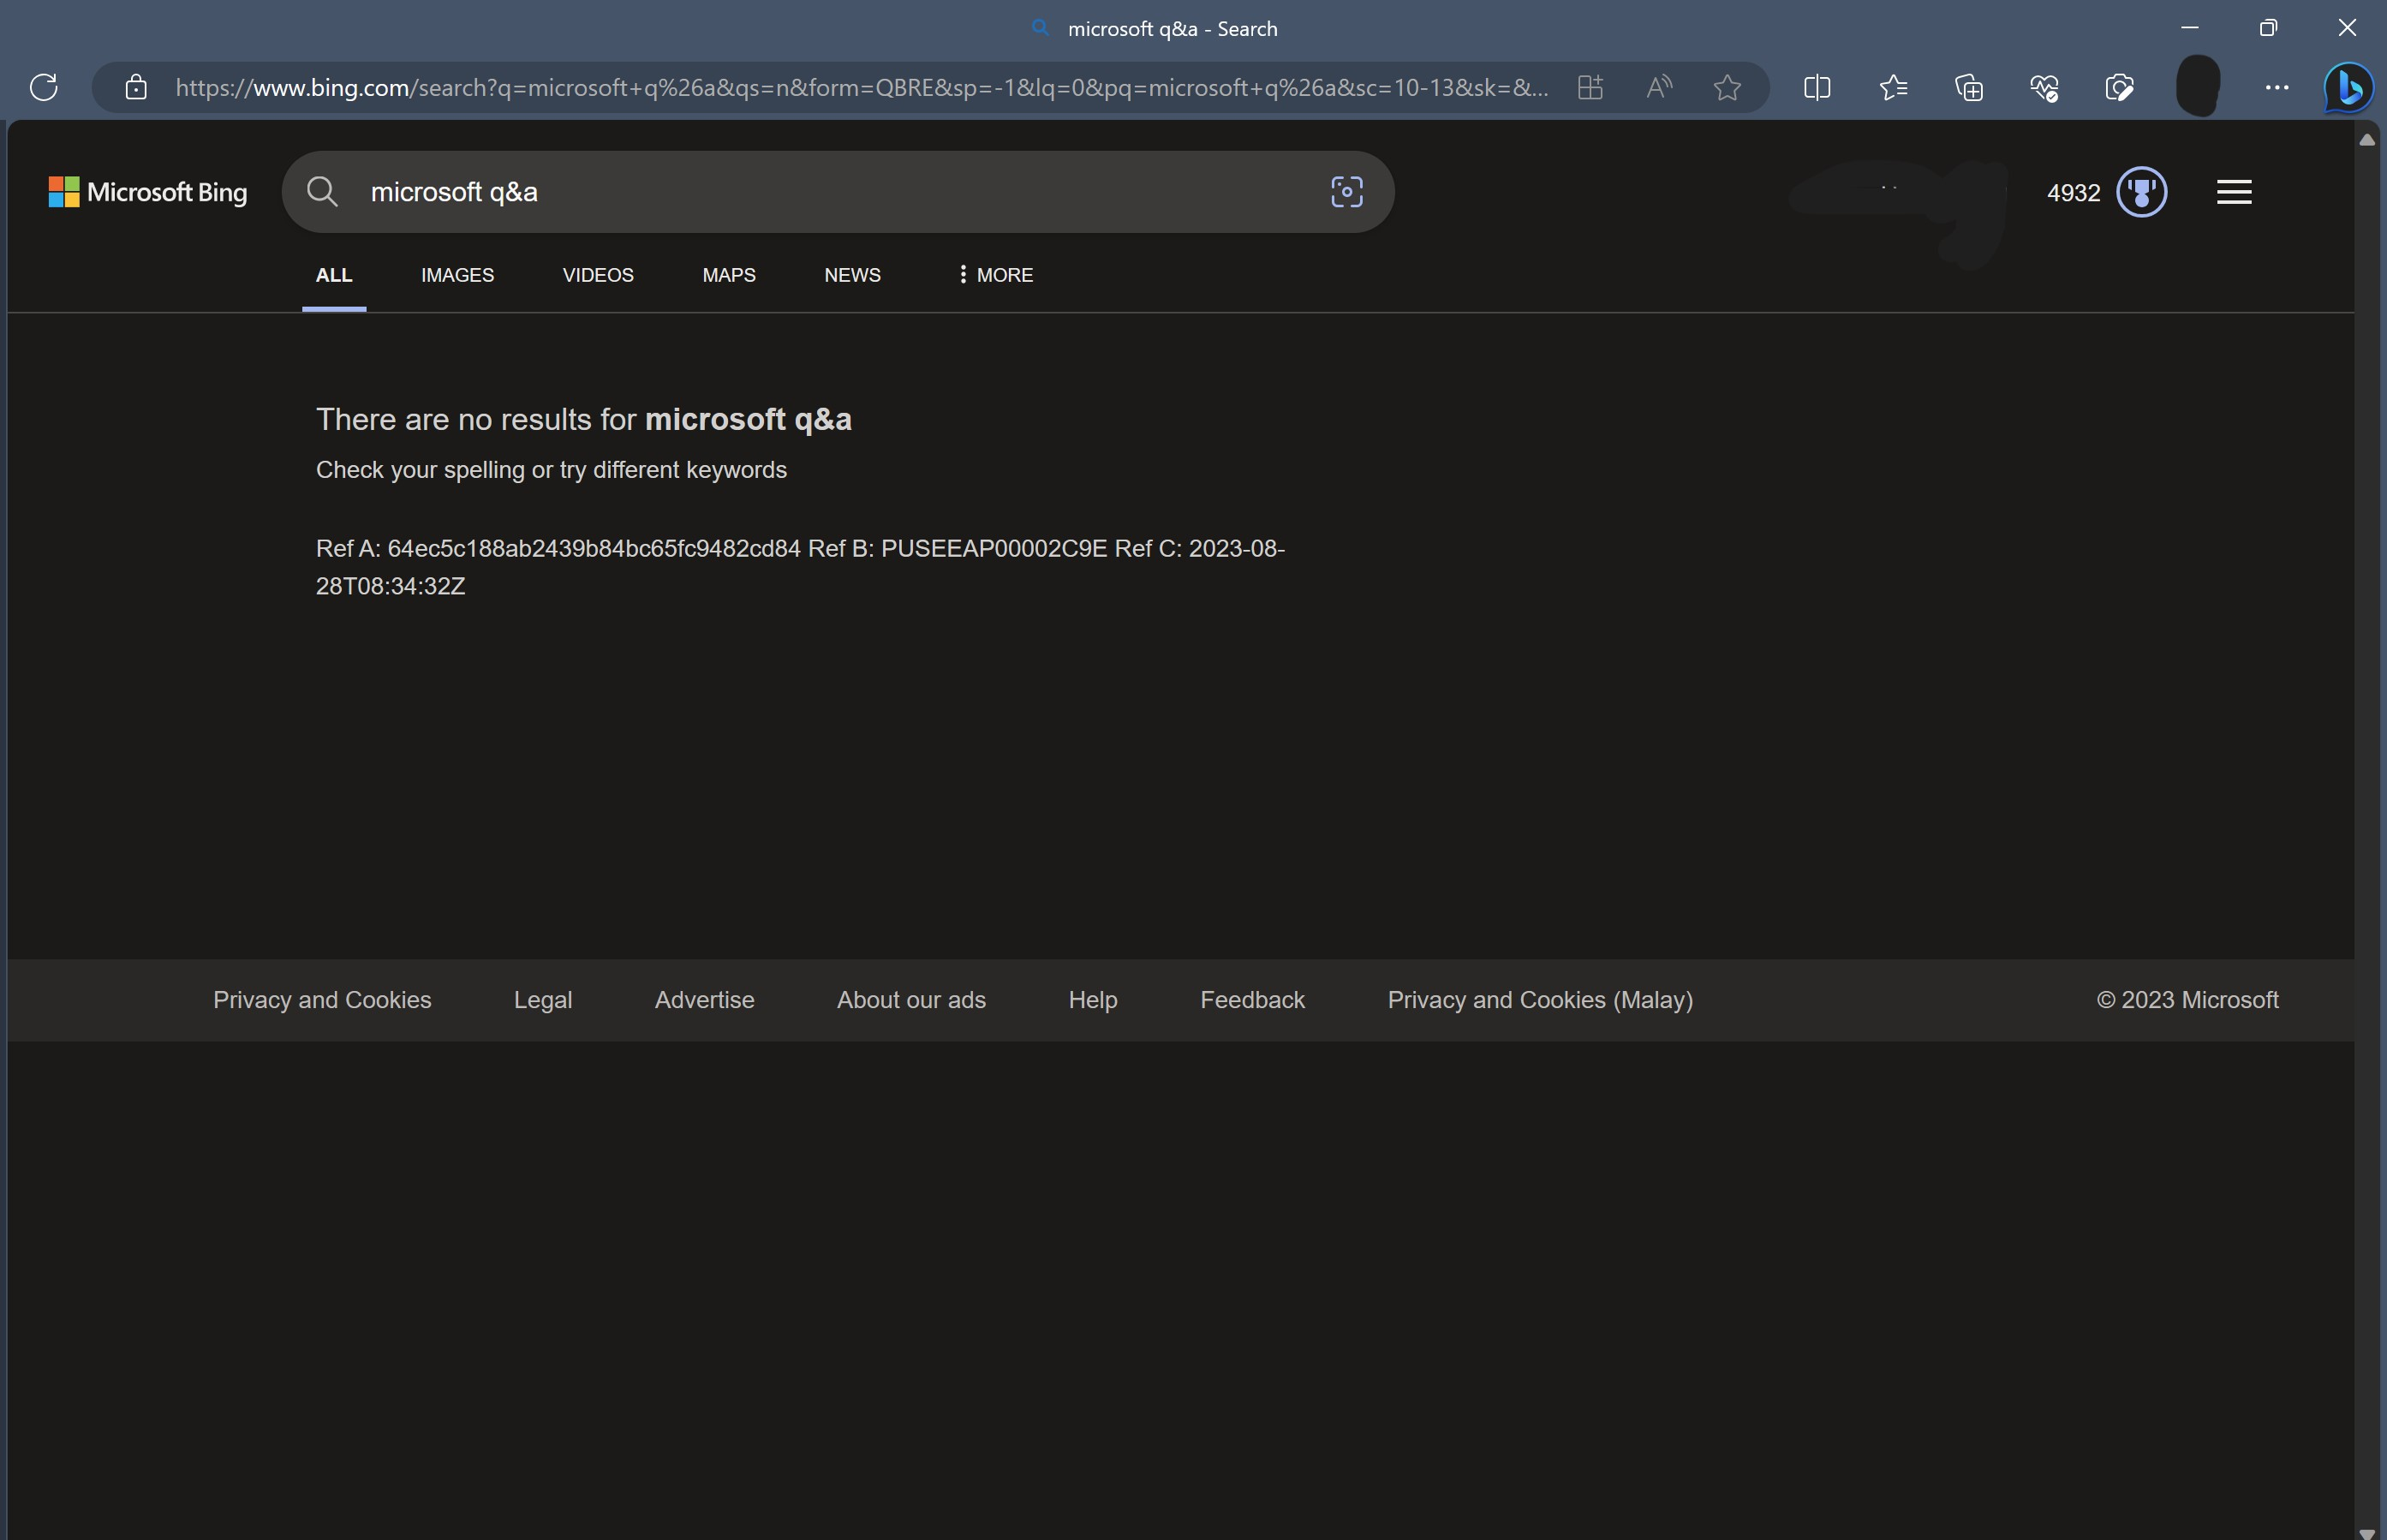Open Browser essentials heart icon

pyautogui.click(x=2044, y=88)
